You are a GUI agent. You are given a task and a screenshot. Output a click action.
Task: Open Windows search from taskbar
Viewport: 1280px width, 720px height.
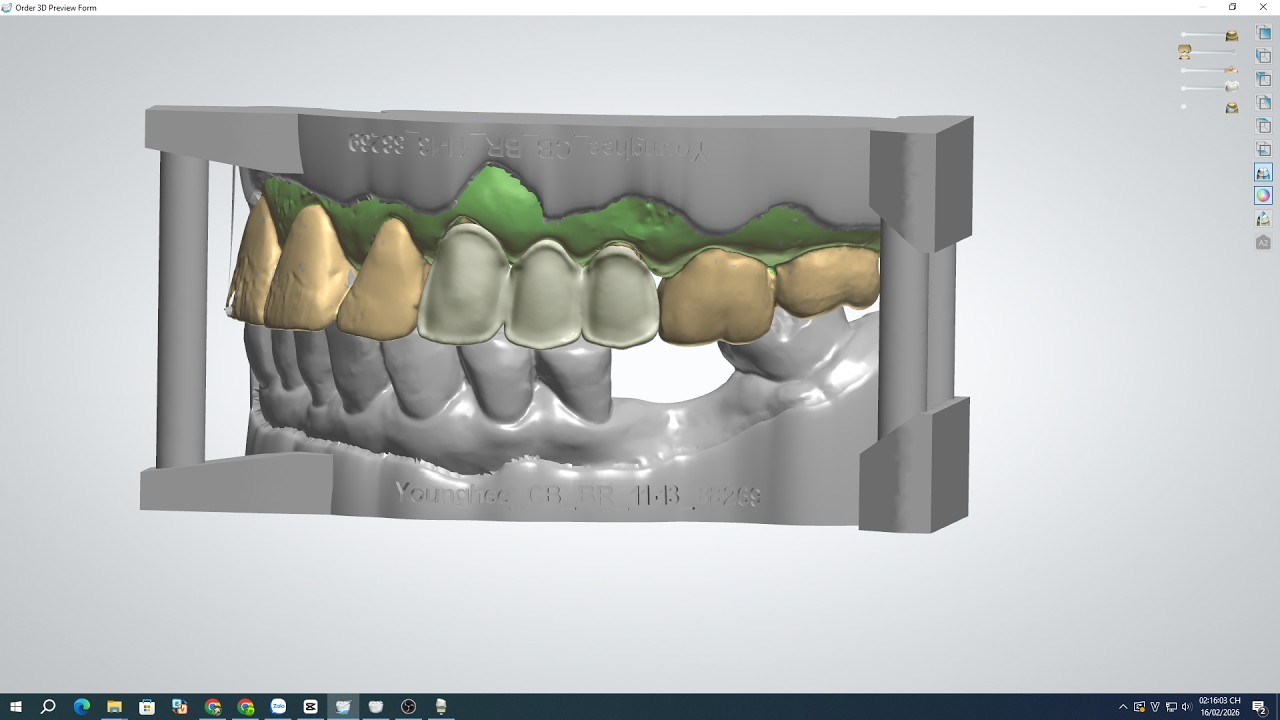[x=48, y=707]
